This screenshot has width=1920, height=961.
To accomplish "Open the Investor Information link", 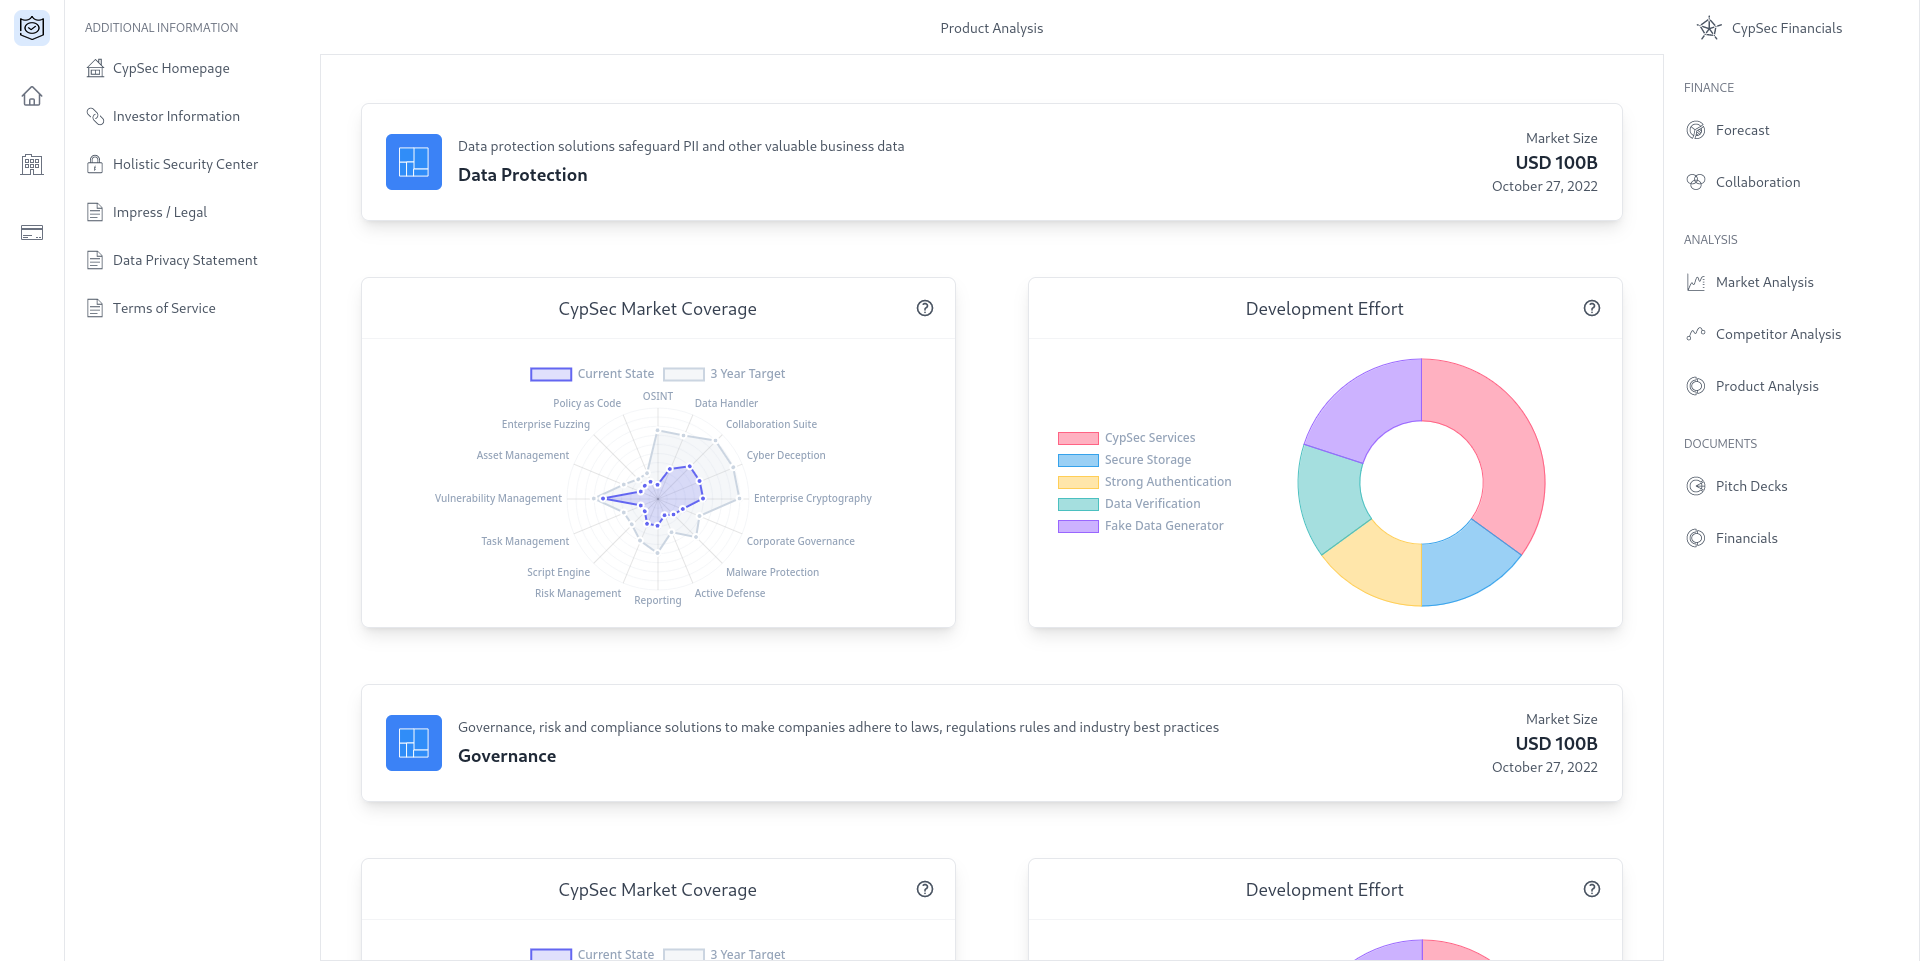I will [x=176, y=116].
